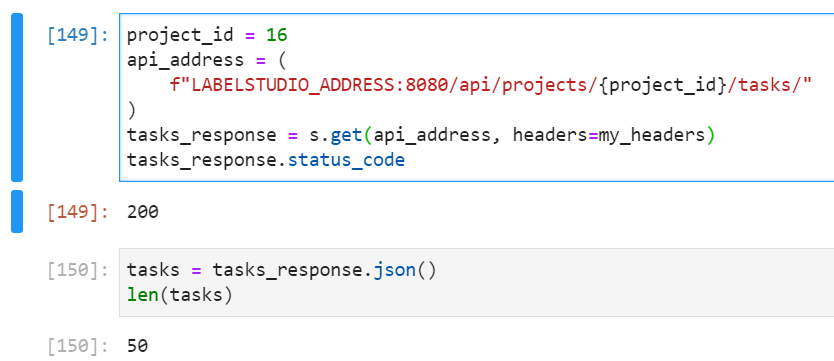This screenshot has width=834, height=361.
Task: Click the status_code attribute
Action: tap(346, 160)
